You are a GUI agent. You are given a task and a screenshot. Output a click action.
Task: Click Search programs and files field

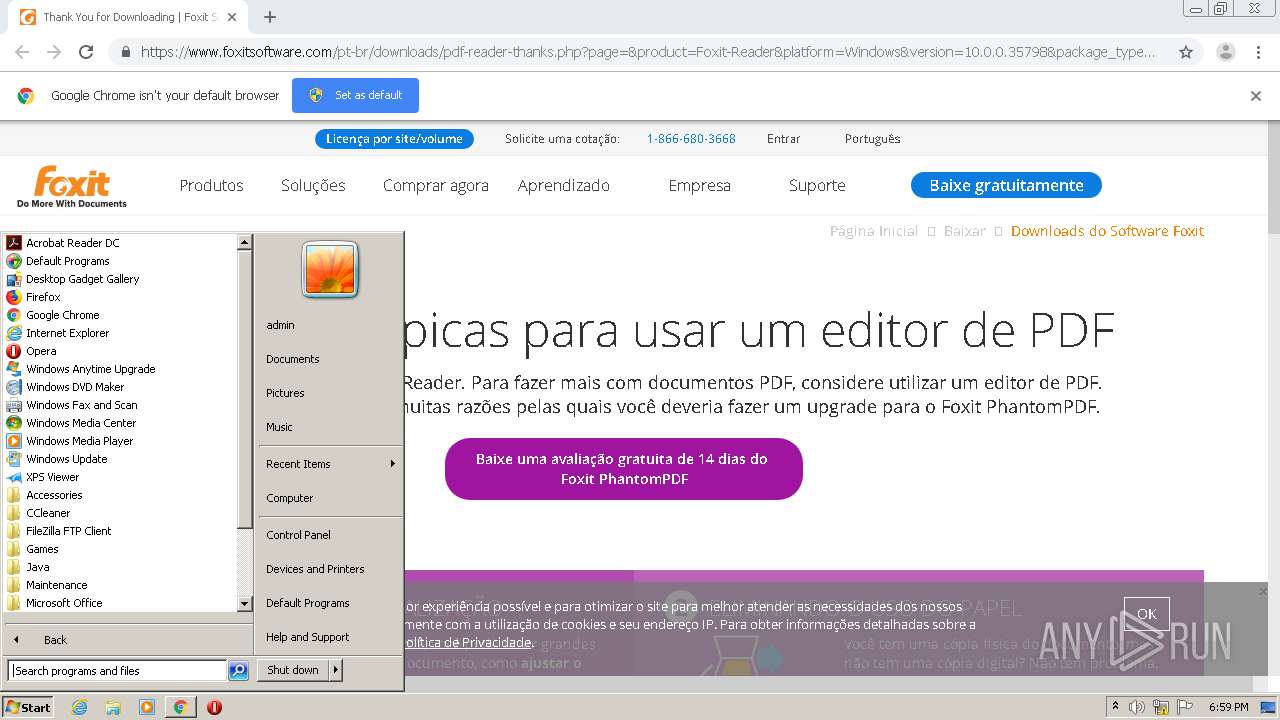(117, 671)
